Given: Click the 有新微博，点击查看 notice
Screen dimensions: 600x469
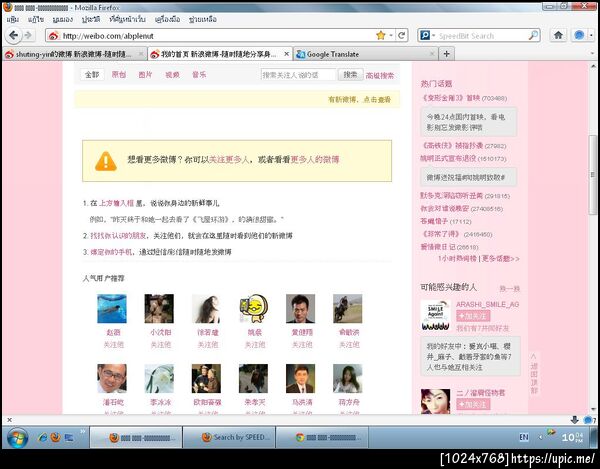Looking at the screenshot, I should (x=359, y=99).
